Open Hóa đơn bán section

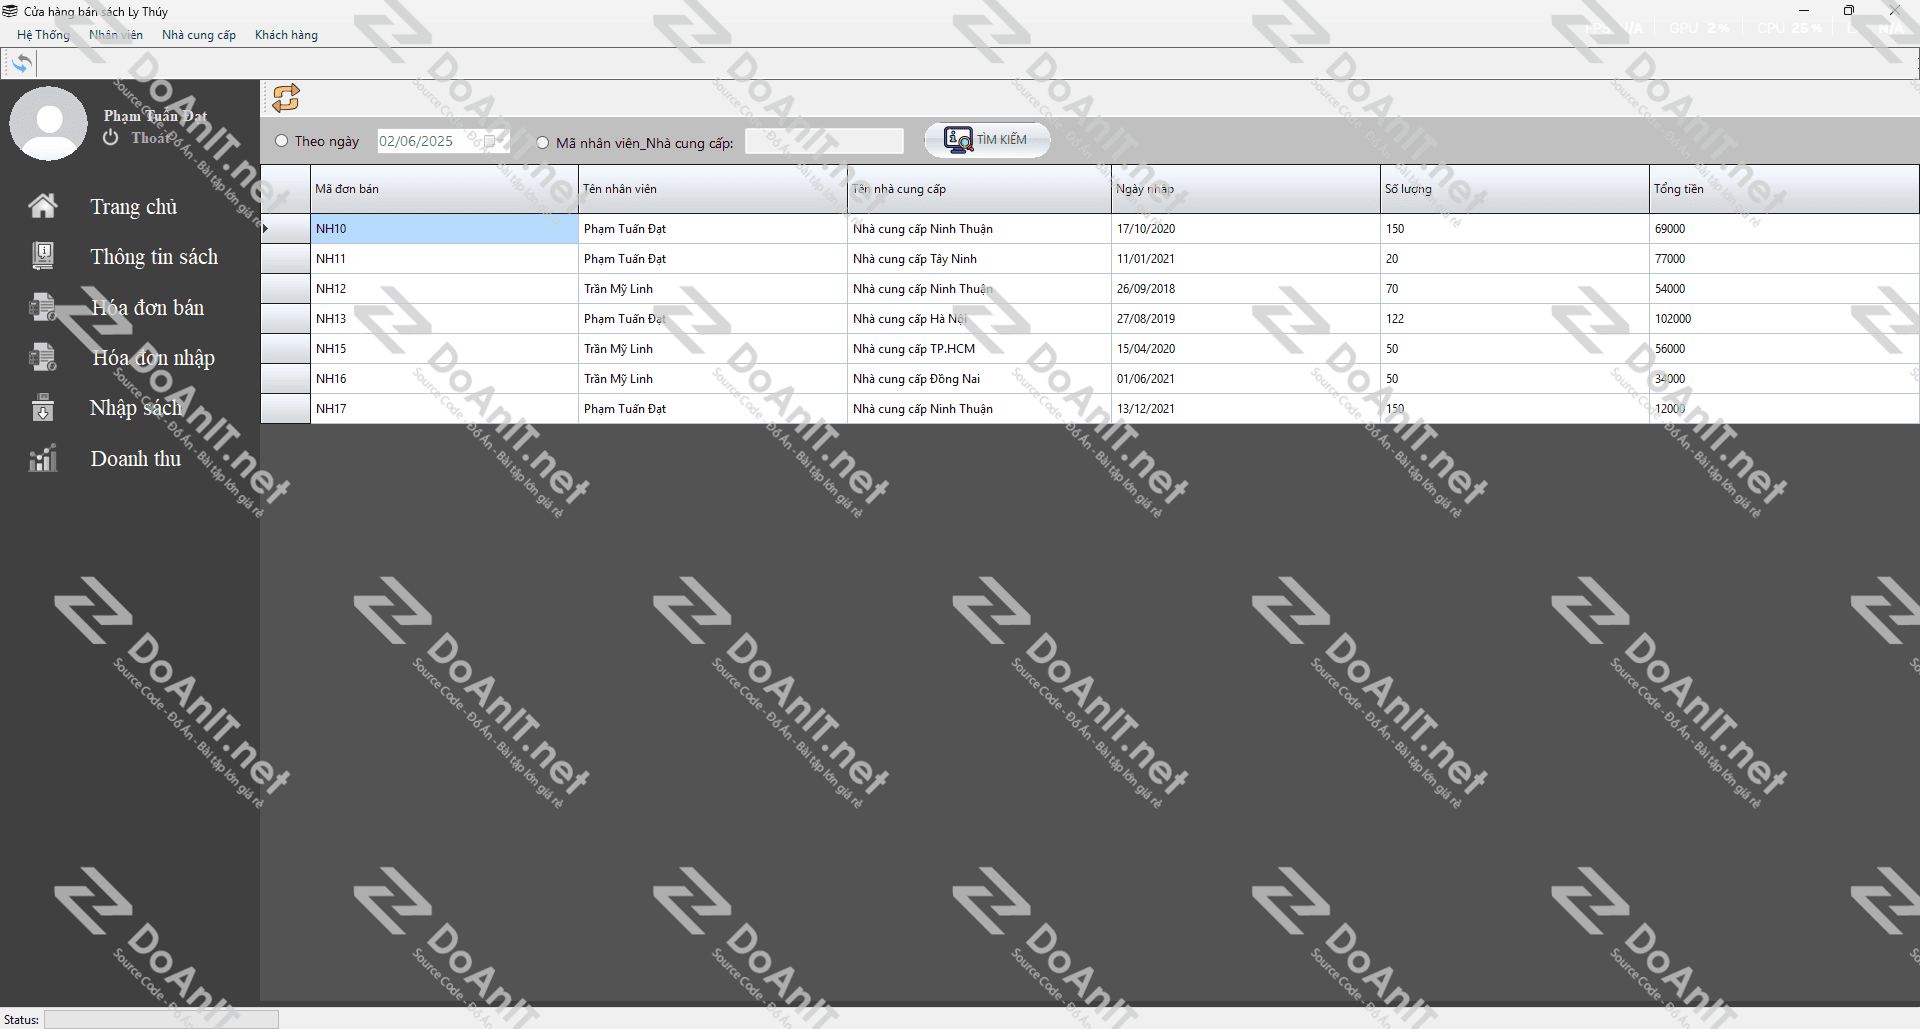(x=147, y=308)
